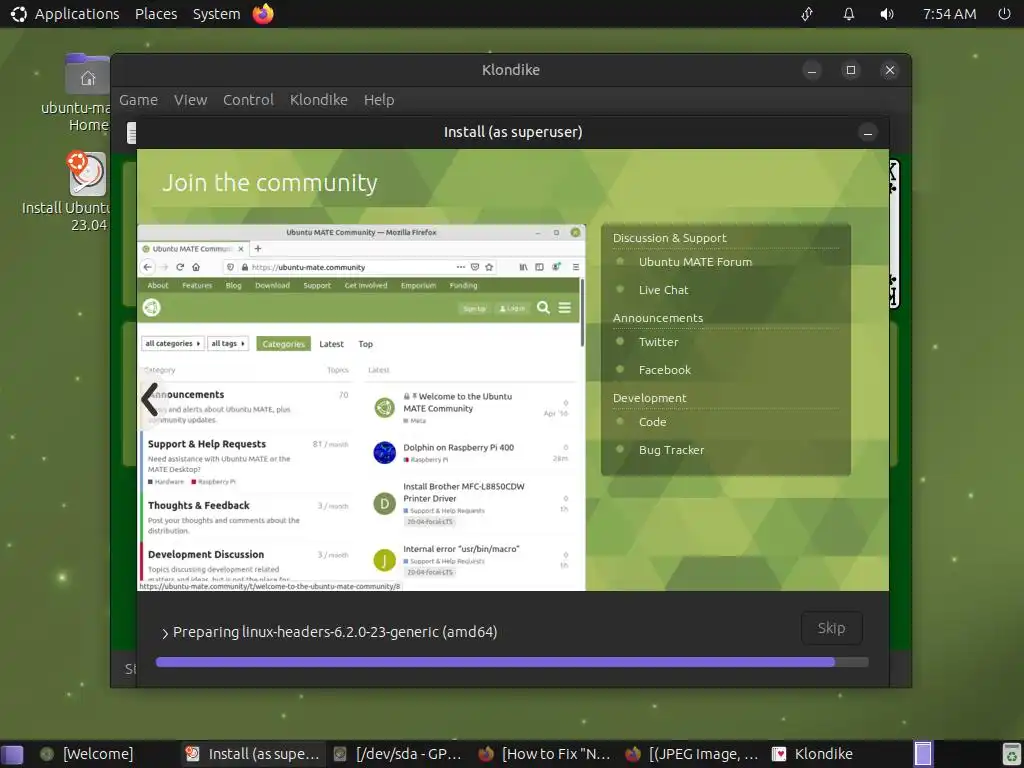Click the Sign Up button in forum
Screen dimensions: 1024x768
pos(474,308)
